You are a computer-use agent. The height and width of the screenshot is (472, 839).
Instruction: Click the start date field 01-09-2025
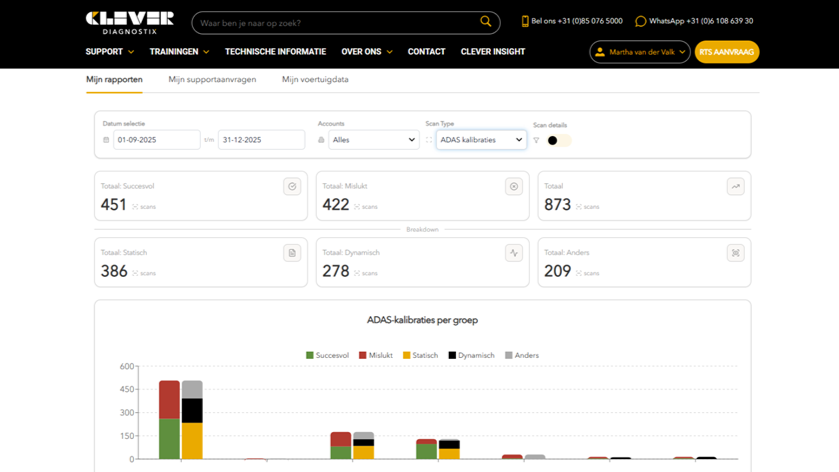click(x=156, y=140)
